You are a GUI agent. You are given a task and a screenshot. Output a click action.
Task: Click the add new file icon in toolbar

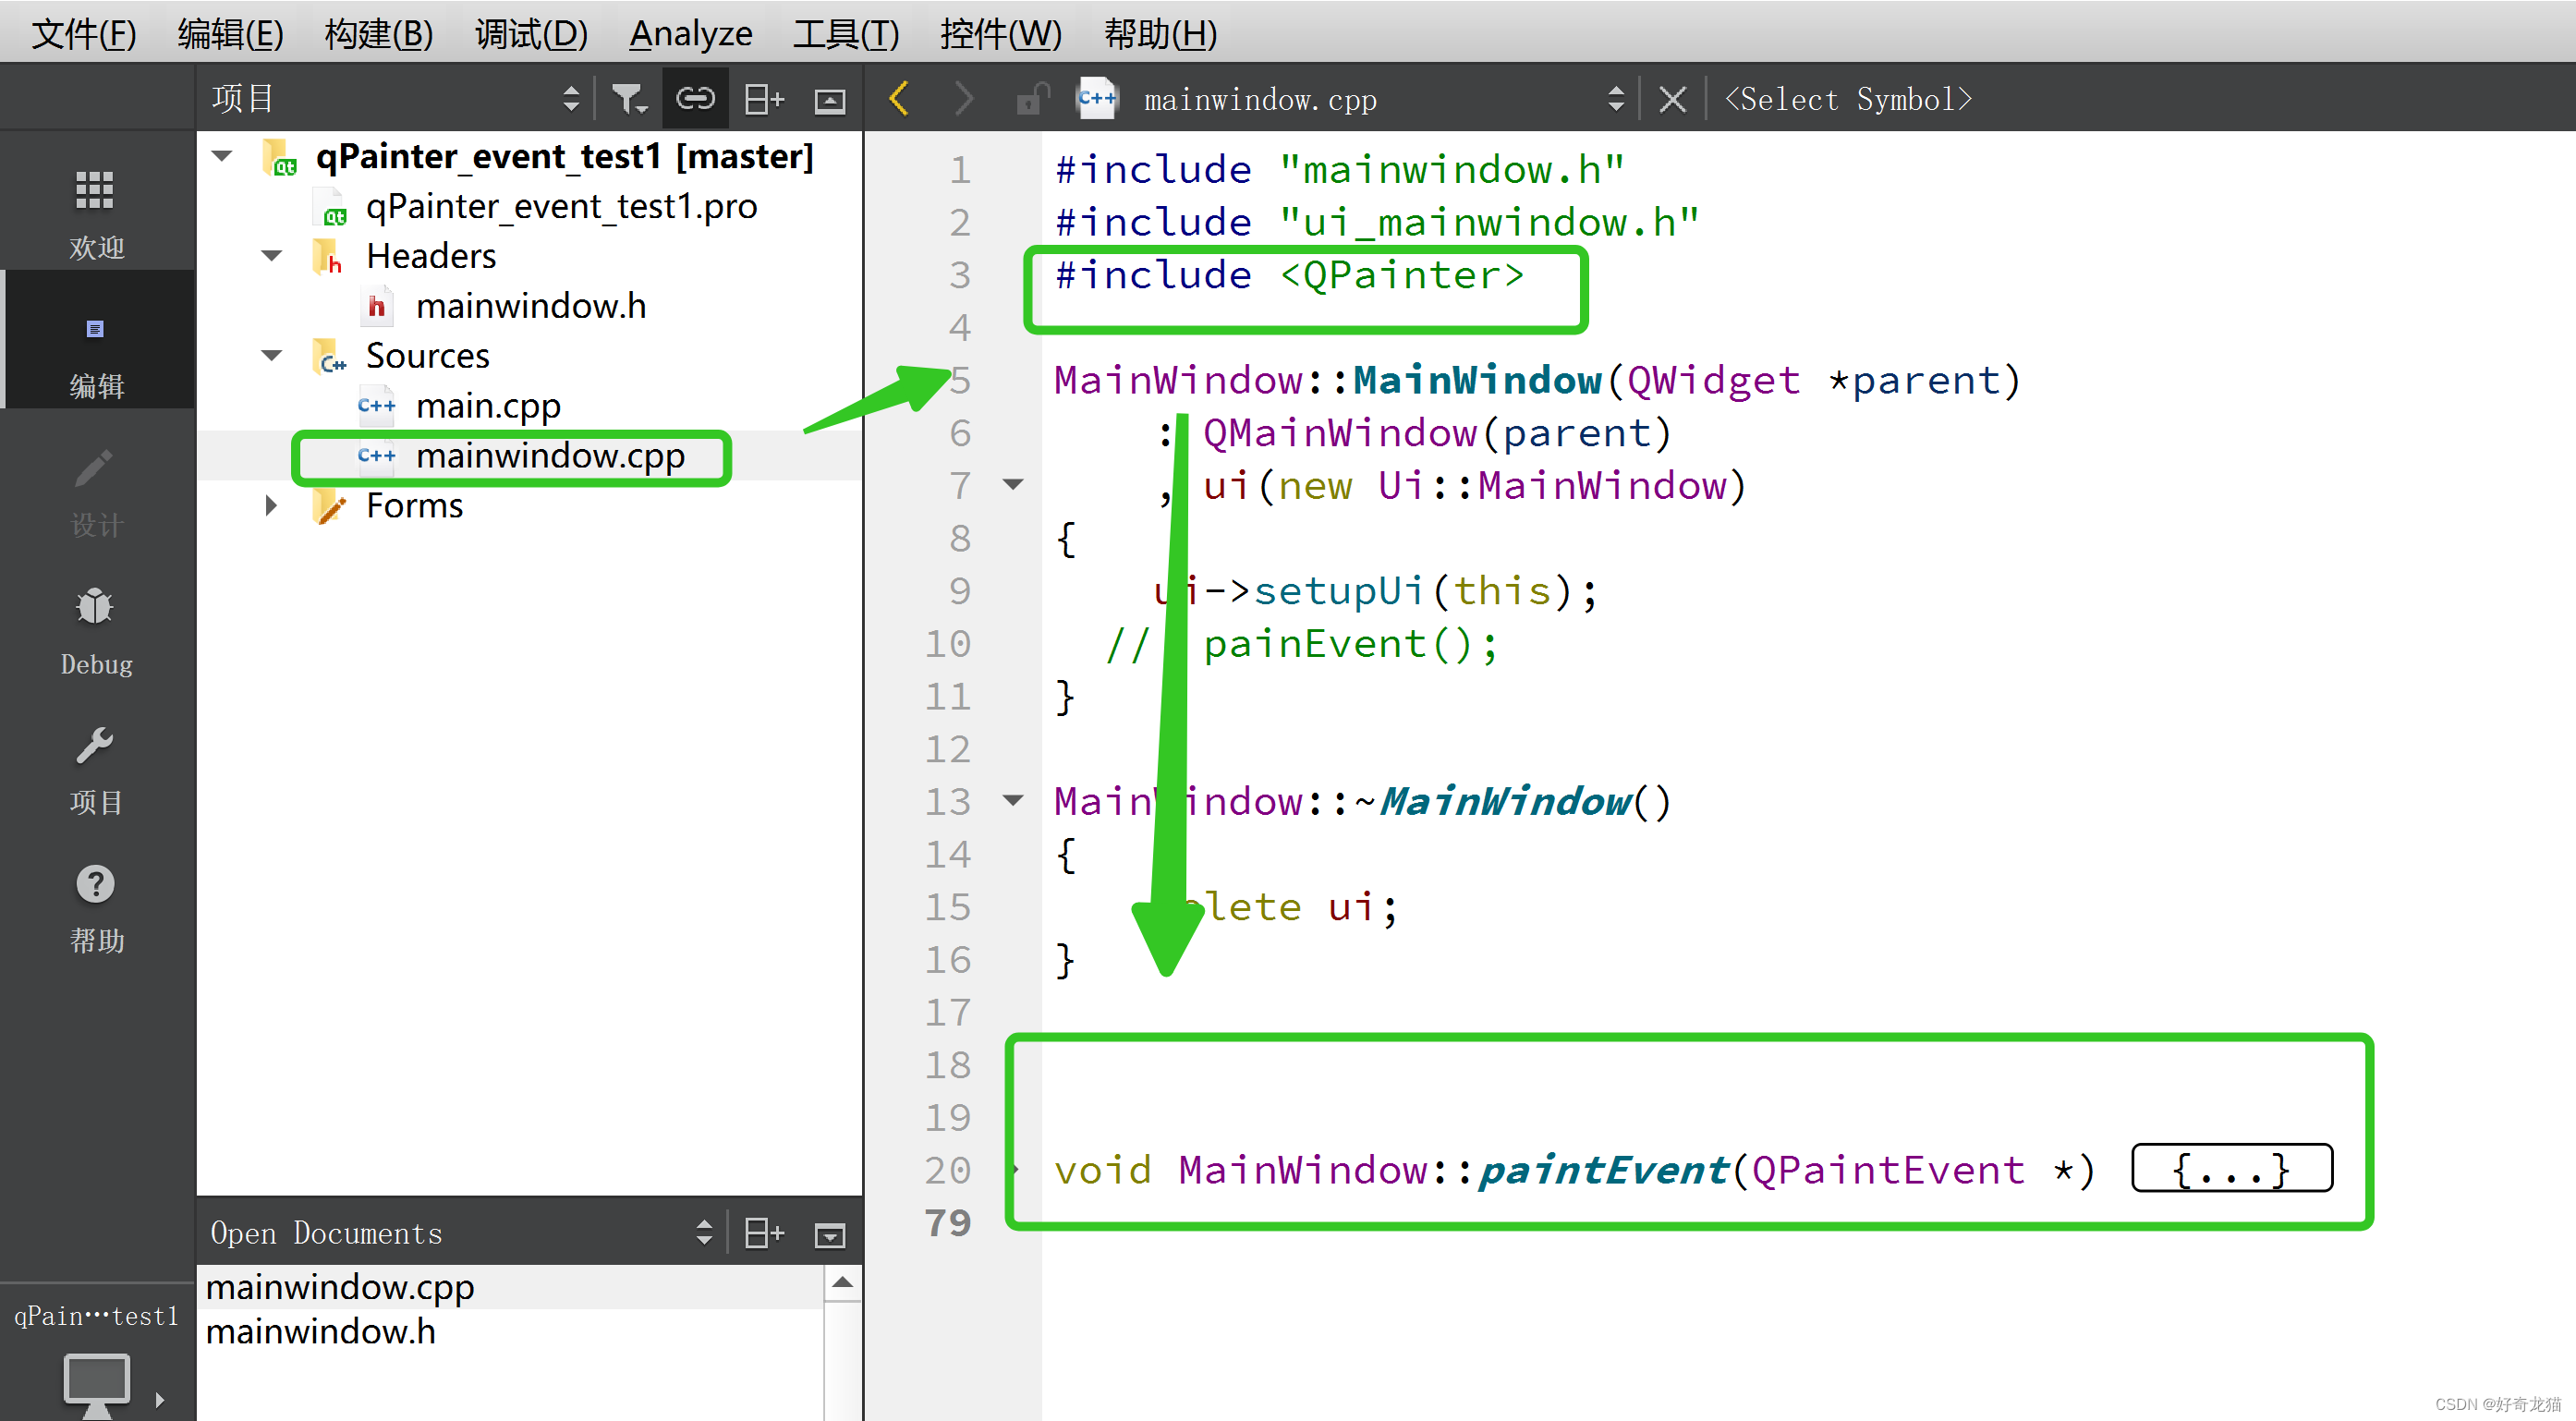[x=763, y=98]
